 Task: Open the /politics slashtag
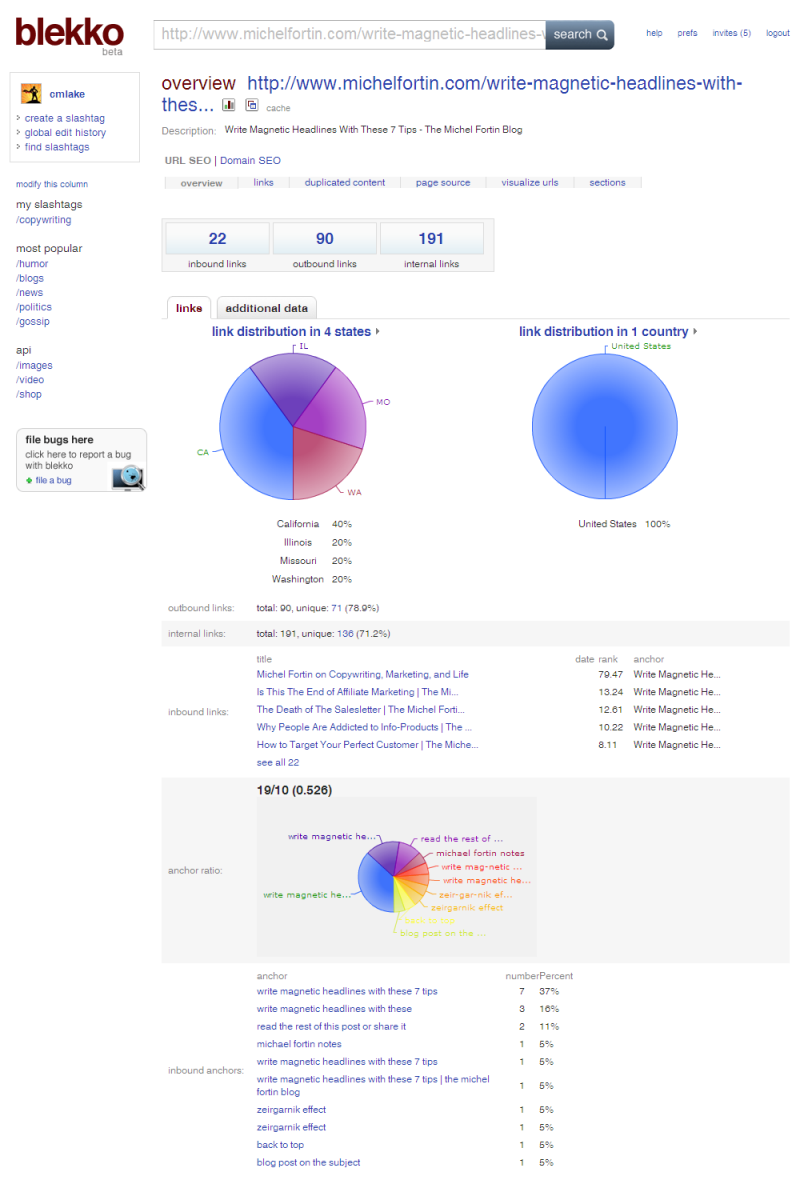pyautogui.click(x=34, y=307)
